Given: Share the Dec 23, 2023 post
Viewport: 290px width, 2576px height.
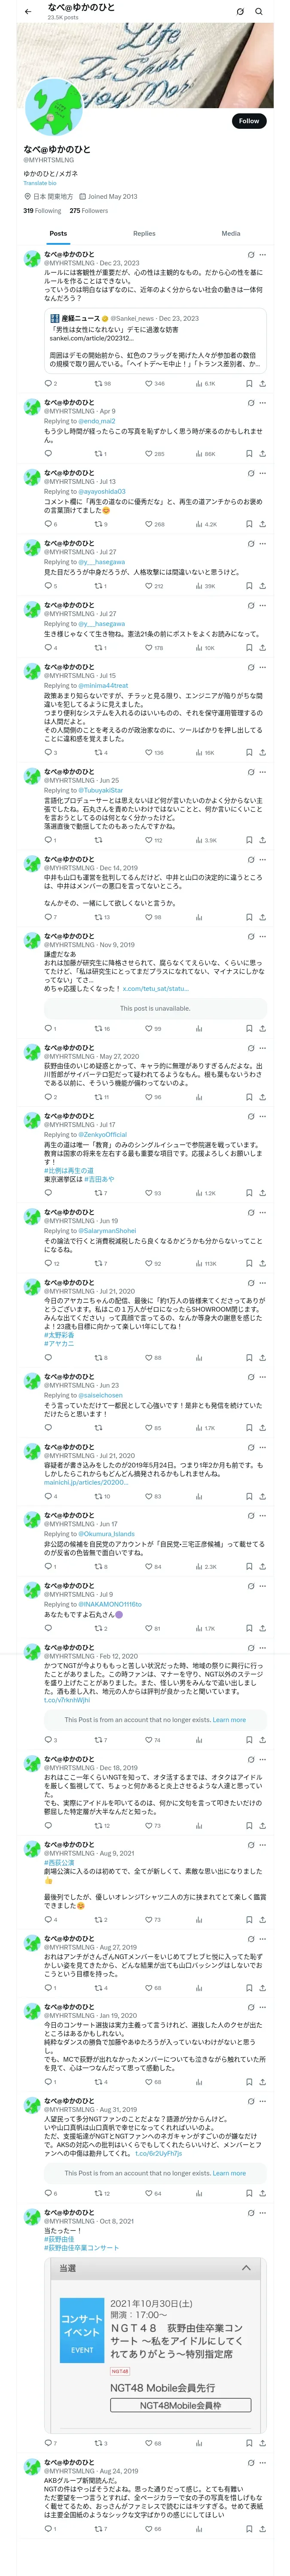Looking at the screenshot, I should (x=263, y=383).
